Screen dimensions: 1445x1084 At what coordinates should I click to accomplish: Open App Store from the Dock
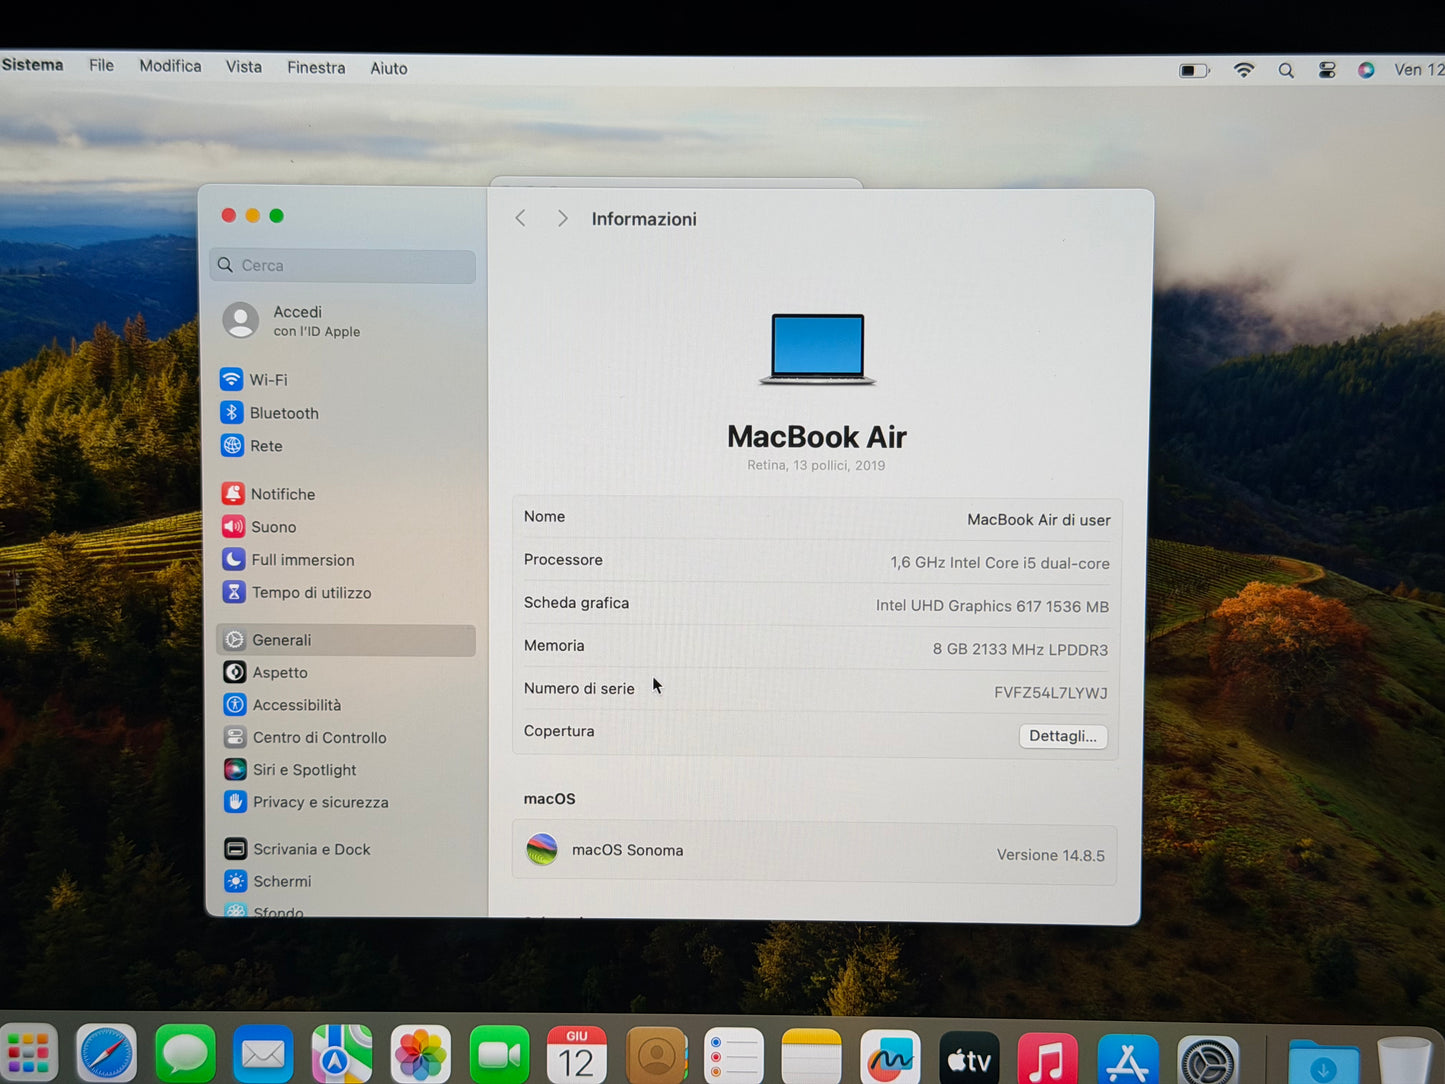pyautogui.click(x=1128, y=1060)
